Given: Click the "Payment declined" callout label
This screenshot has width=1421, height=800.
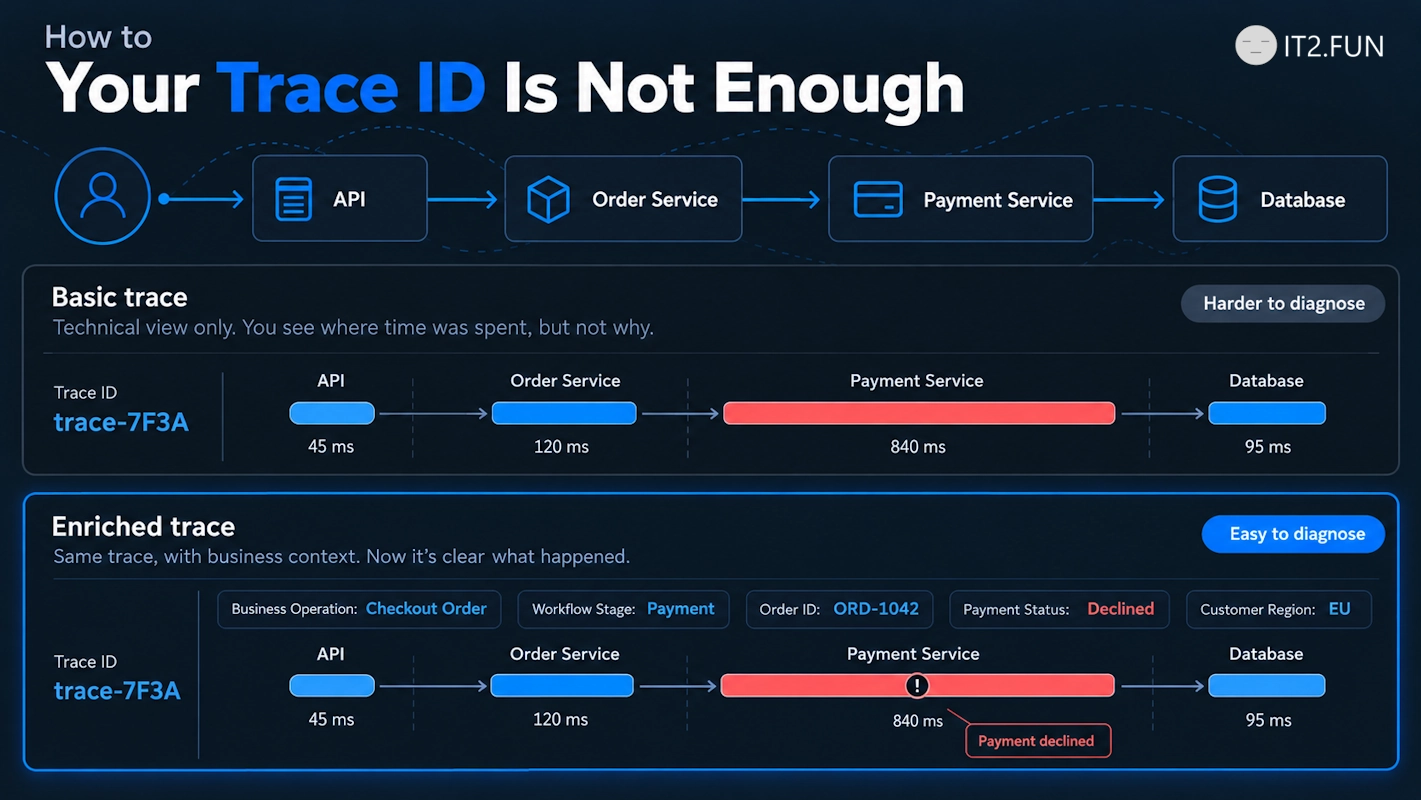Looking at the screenshot, I should pyautogui.click(x=1036, y=741).
